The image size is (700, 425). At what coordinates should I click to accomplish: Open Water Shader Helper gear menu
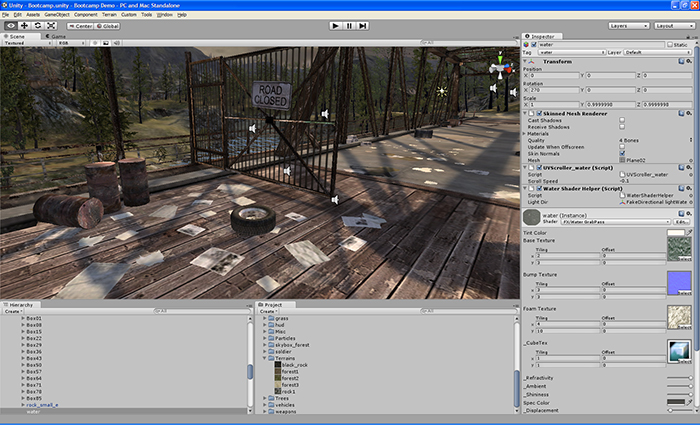pos(689,188)
